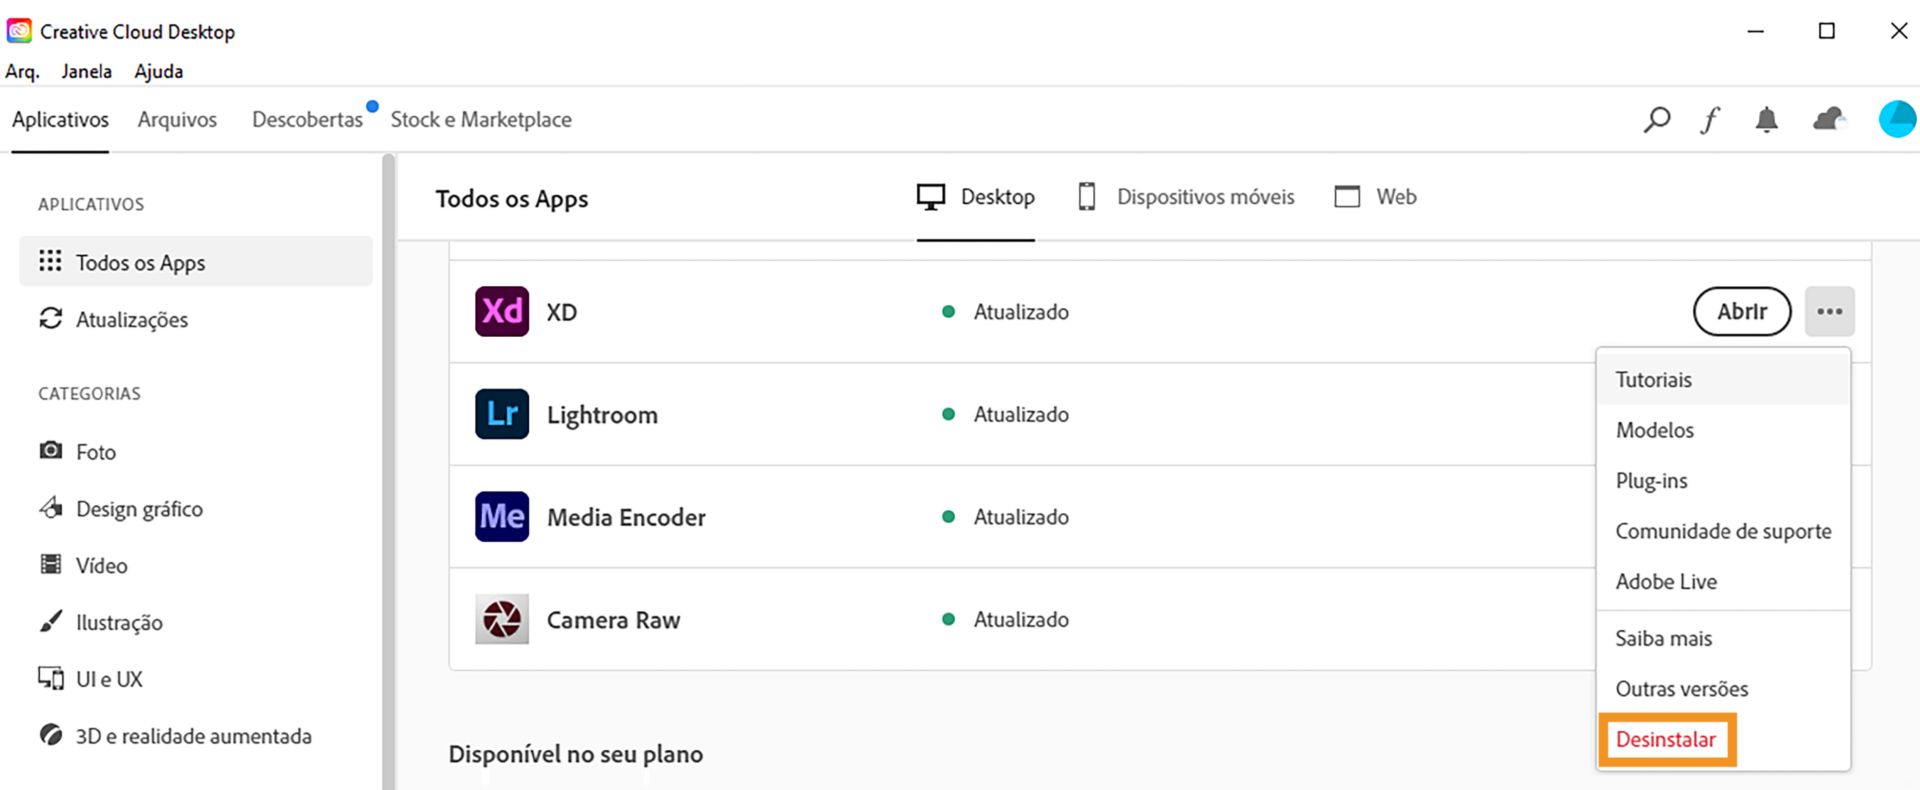The height and width of the screenshot is (790, 1920).
Task: Choose Desinstalar from the XD menu
Action: [1666, 740]
